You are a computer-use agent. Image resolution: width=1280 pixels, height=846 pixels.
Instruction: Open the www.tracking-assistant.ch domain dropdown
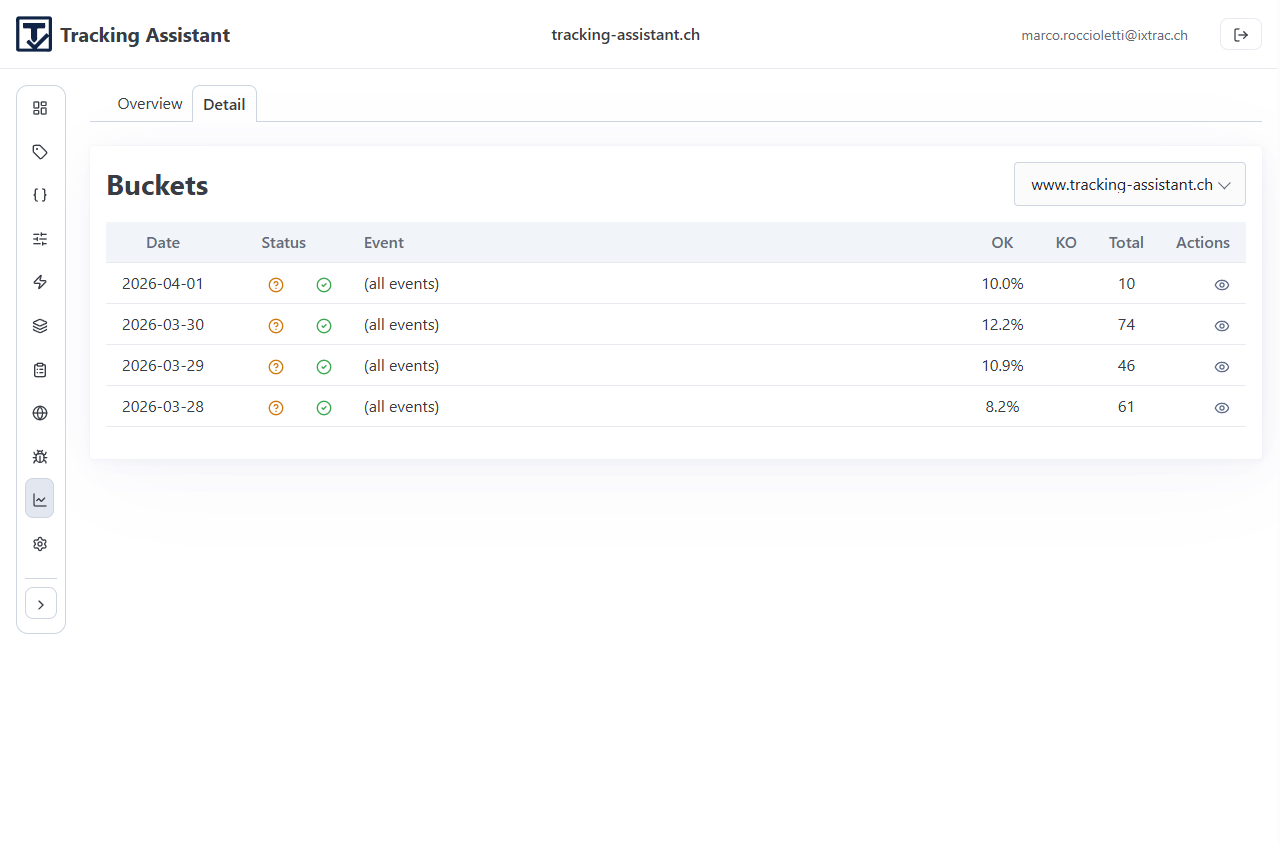1129,185
